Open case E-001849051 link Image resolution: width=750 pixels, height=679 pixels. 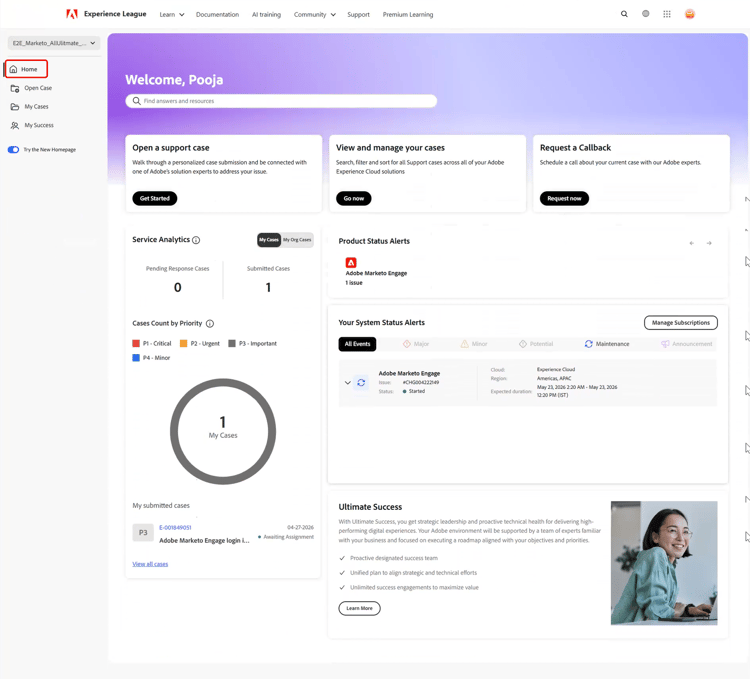pos(175,528)
